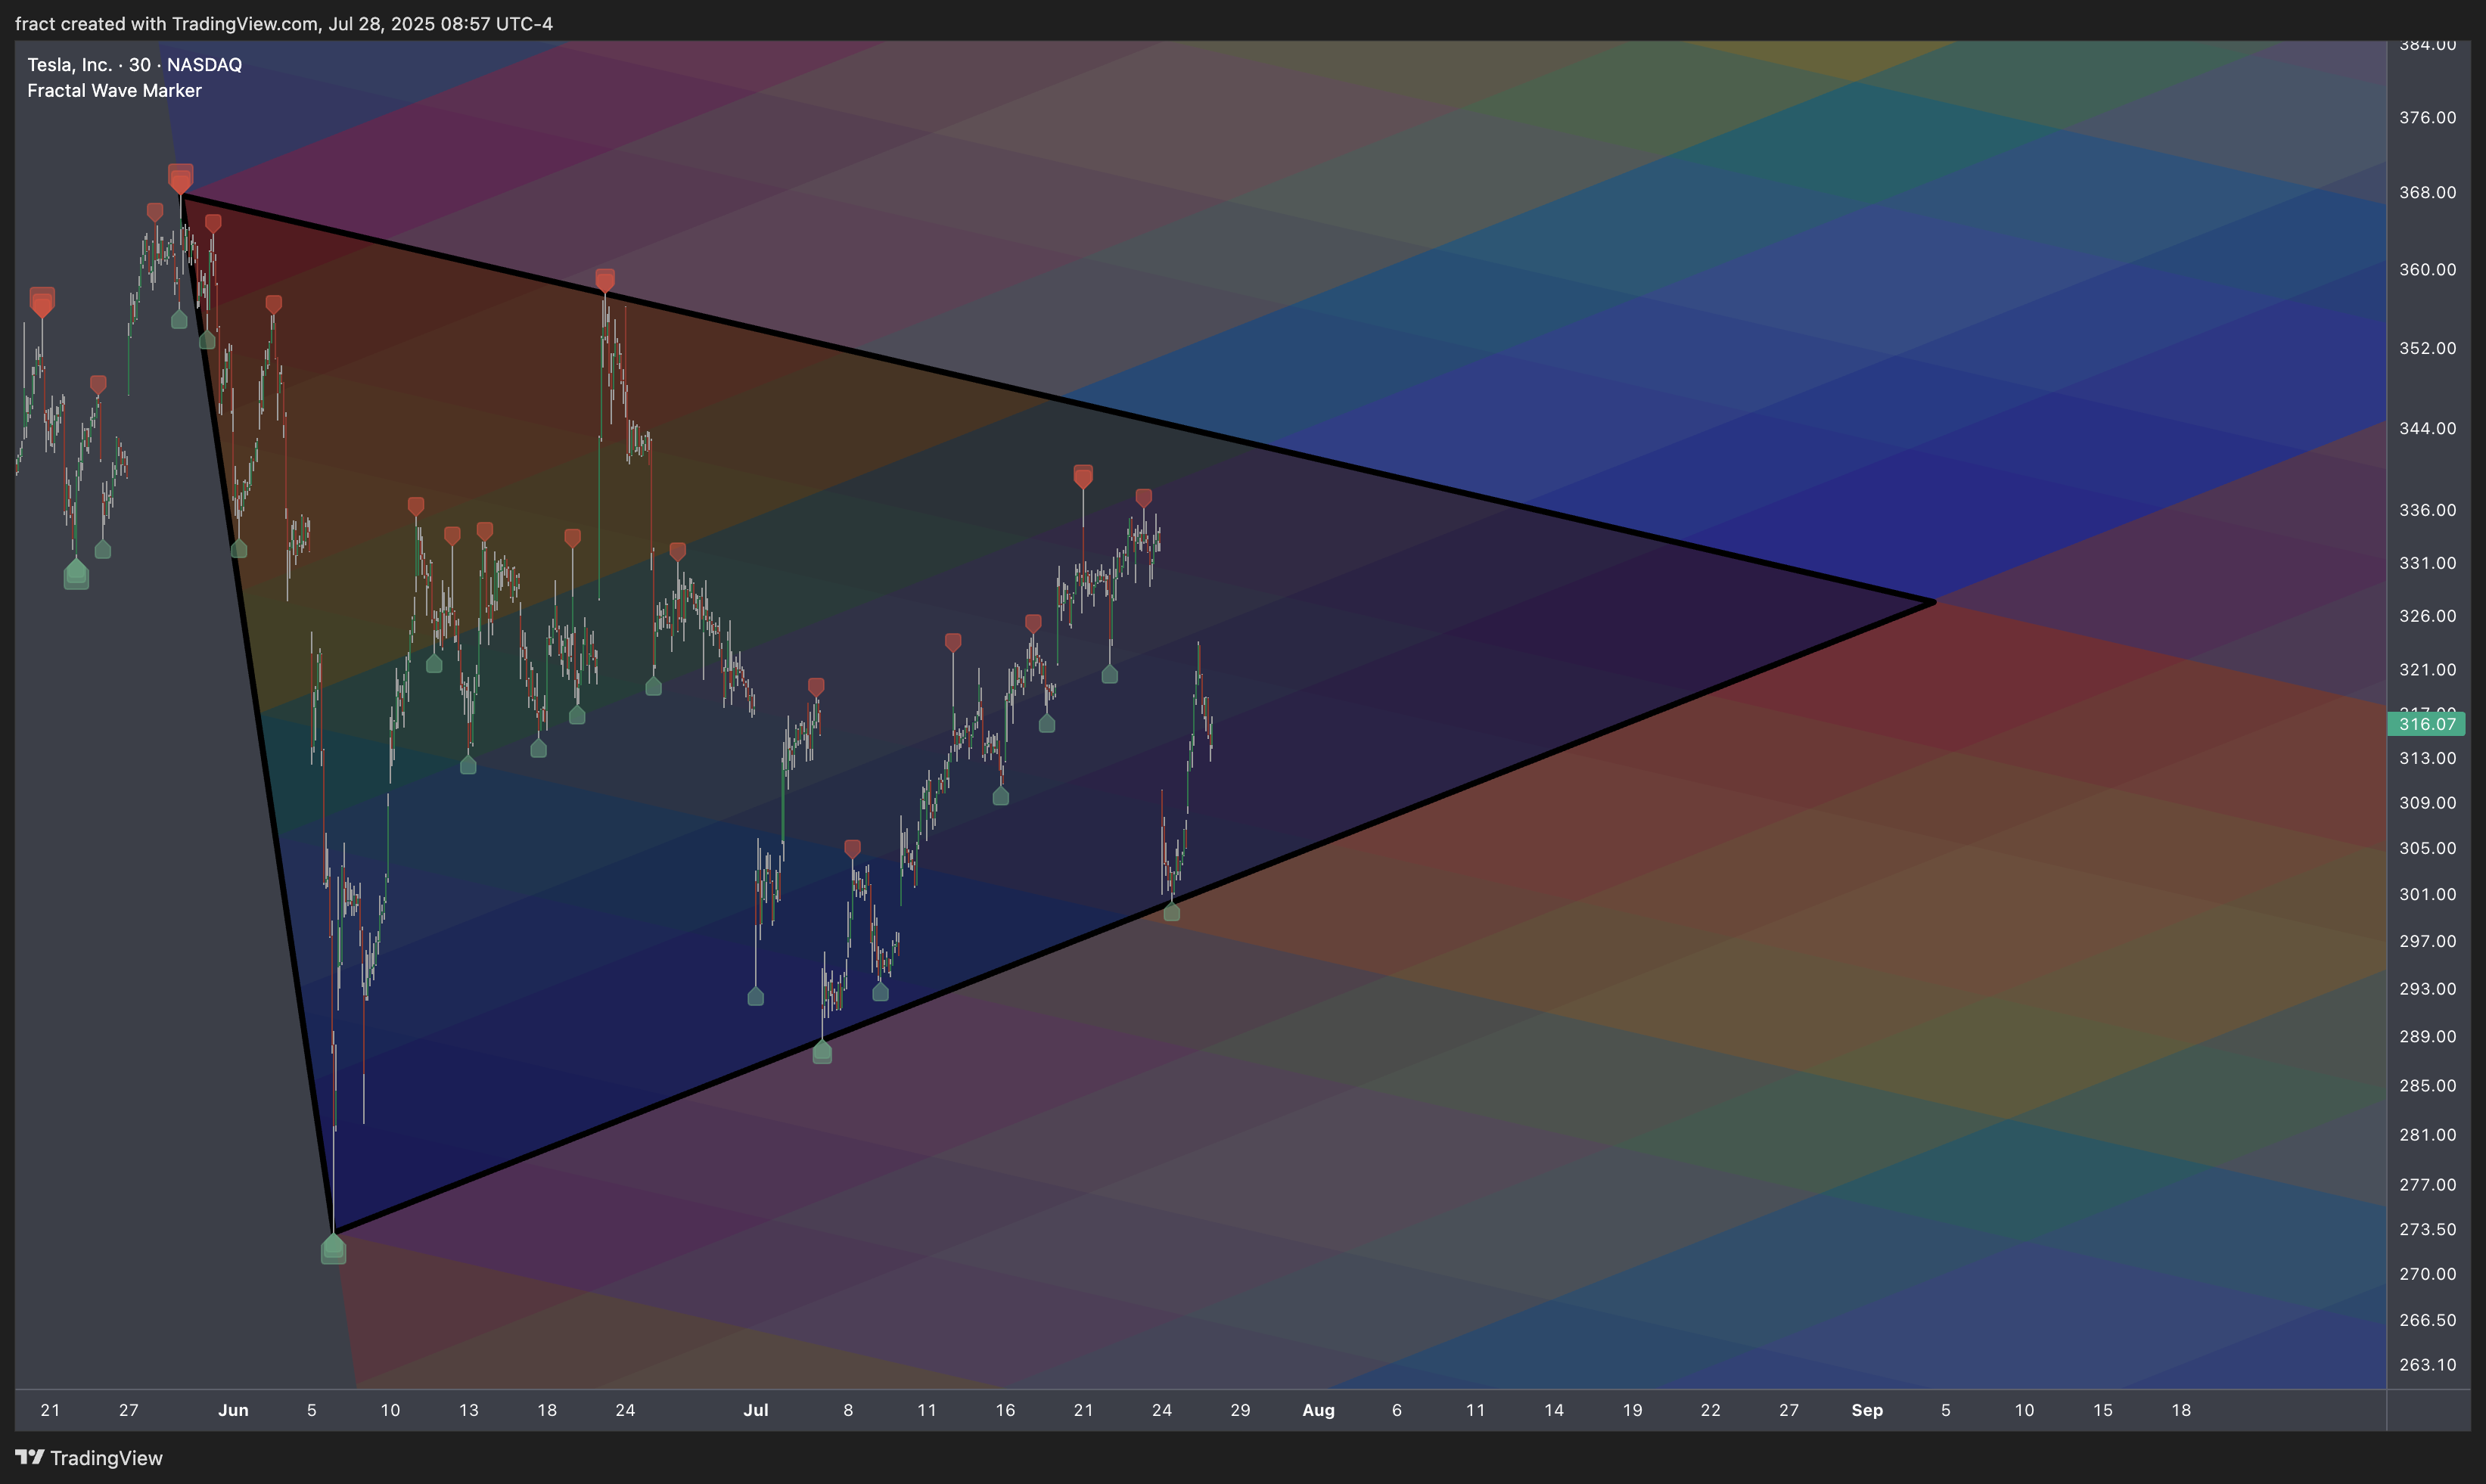Viewport: 2486px width, 1484px height.
Task: Click the 277.00 price axis label
Action: 2427,1184
